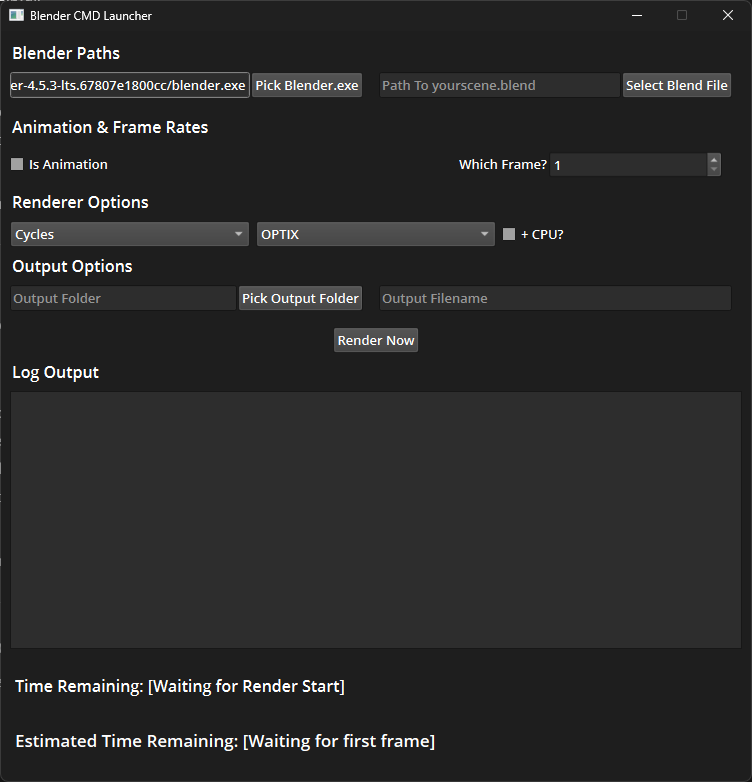Click the Renderer Options heading

[x=80, y=202]
